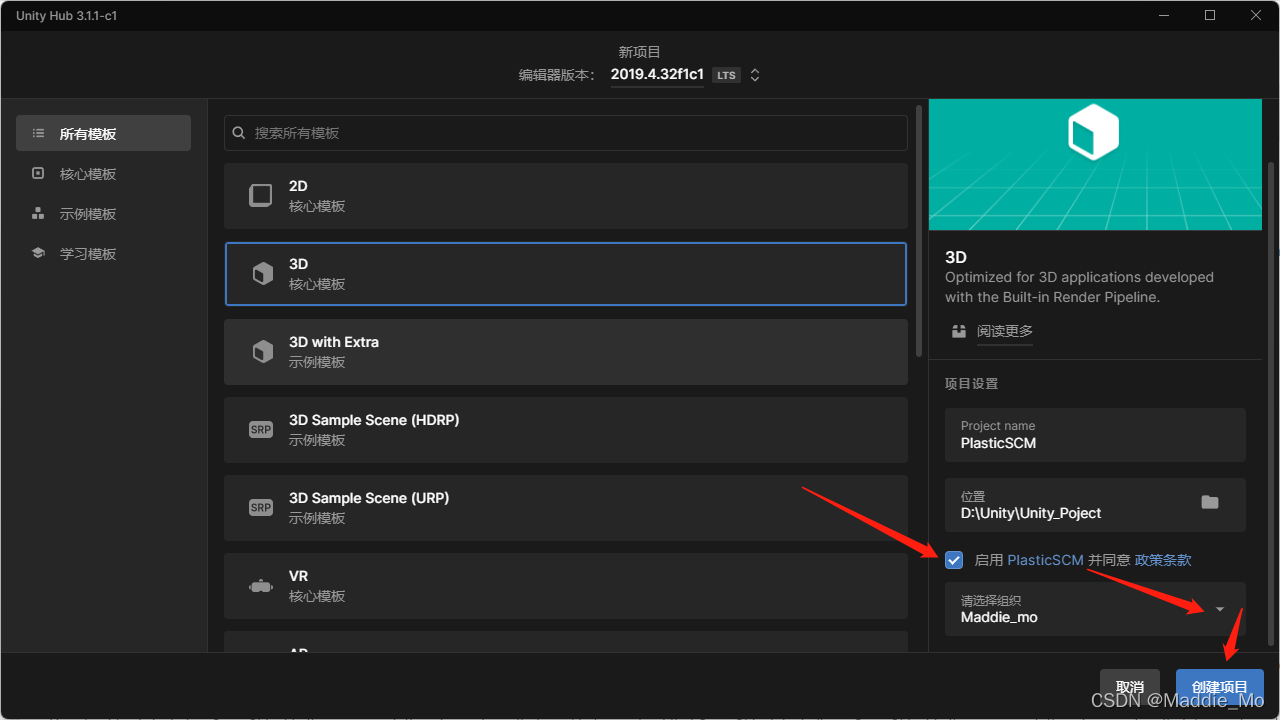Screen dimensions: 1280x720
Task: Browse location with the folder icon
Action: pos(1210,502)
